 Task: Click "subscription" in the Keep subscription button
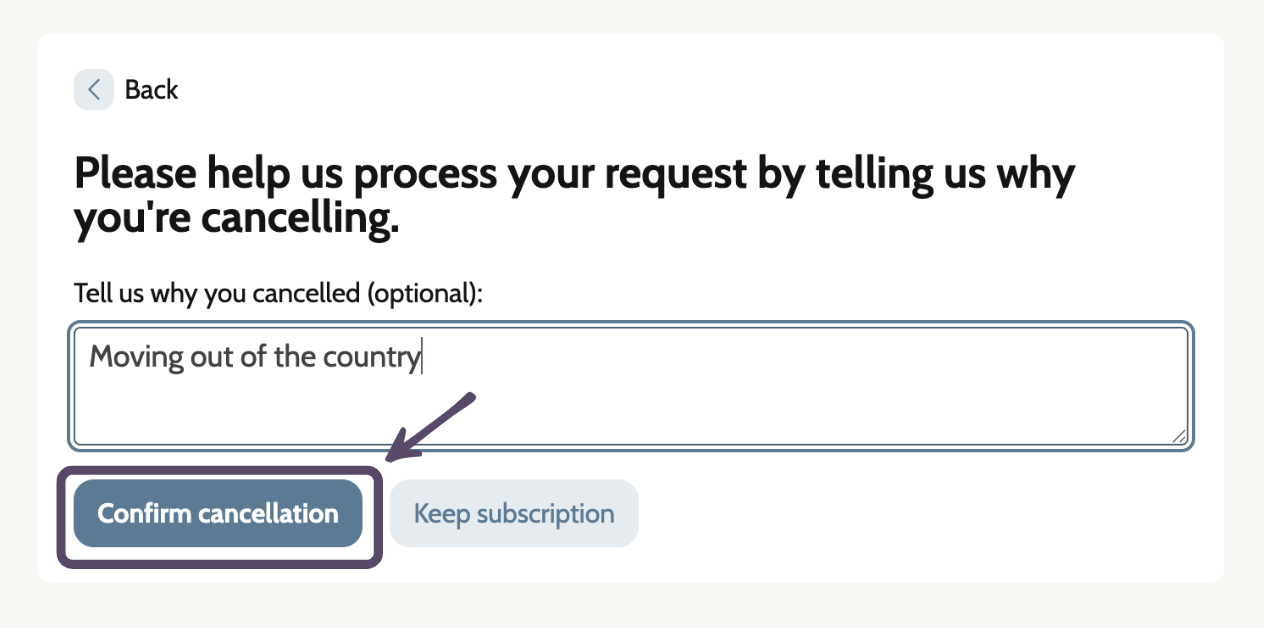pos(545,514)
